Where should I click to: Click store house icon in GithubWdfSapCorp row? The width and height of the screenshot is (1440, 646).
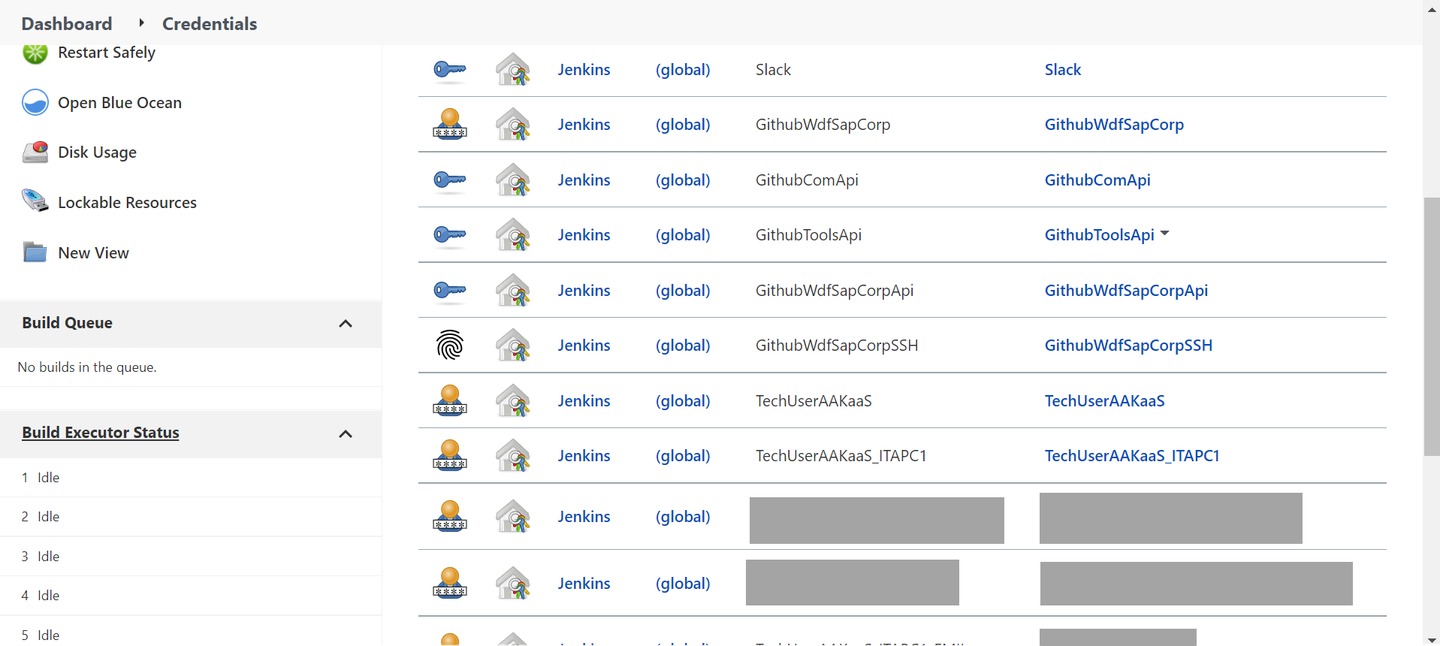(513, 124)
